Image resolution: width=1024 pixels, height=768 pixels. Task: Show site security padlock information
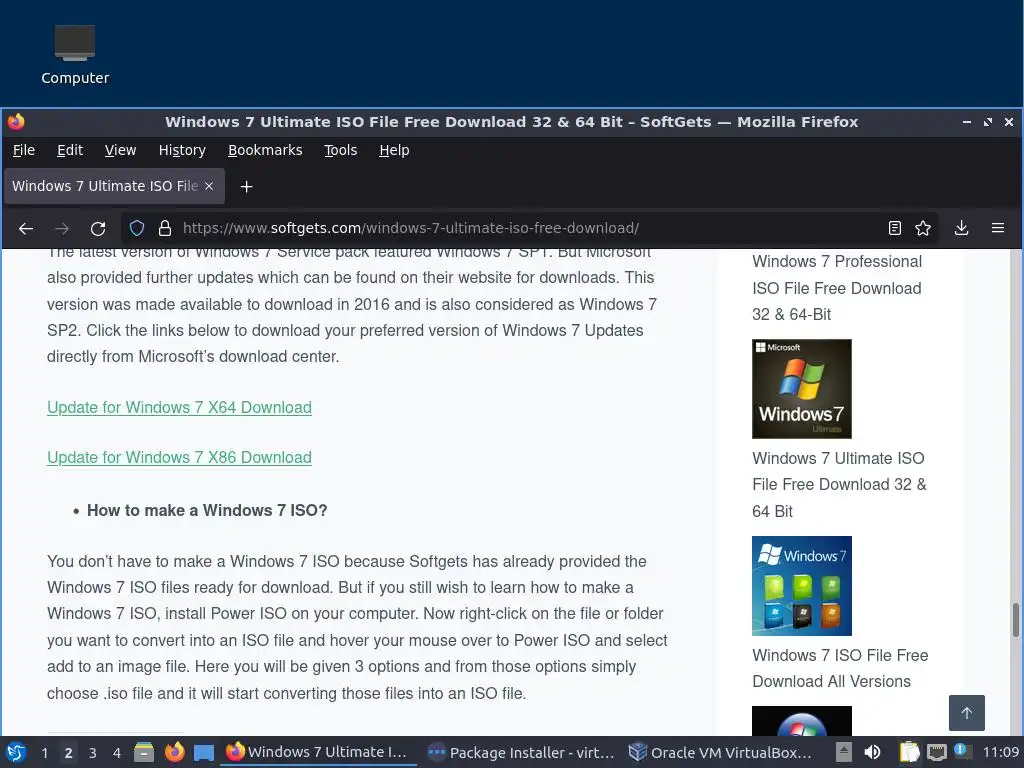tap(165, 228)
